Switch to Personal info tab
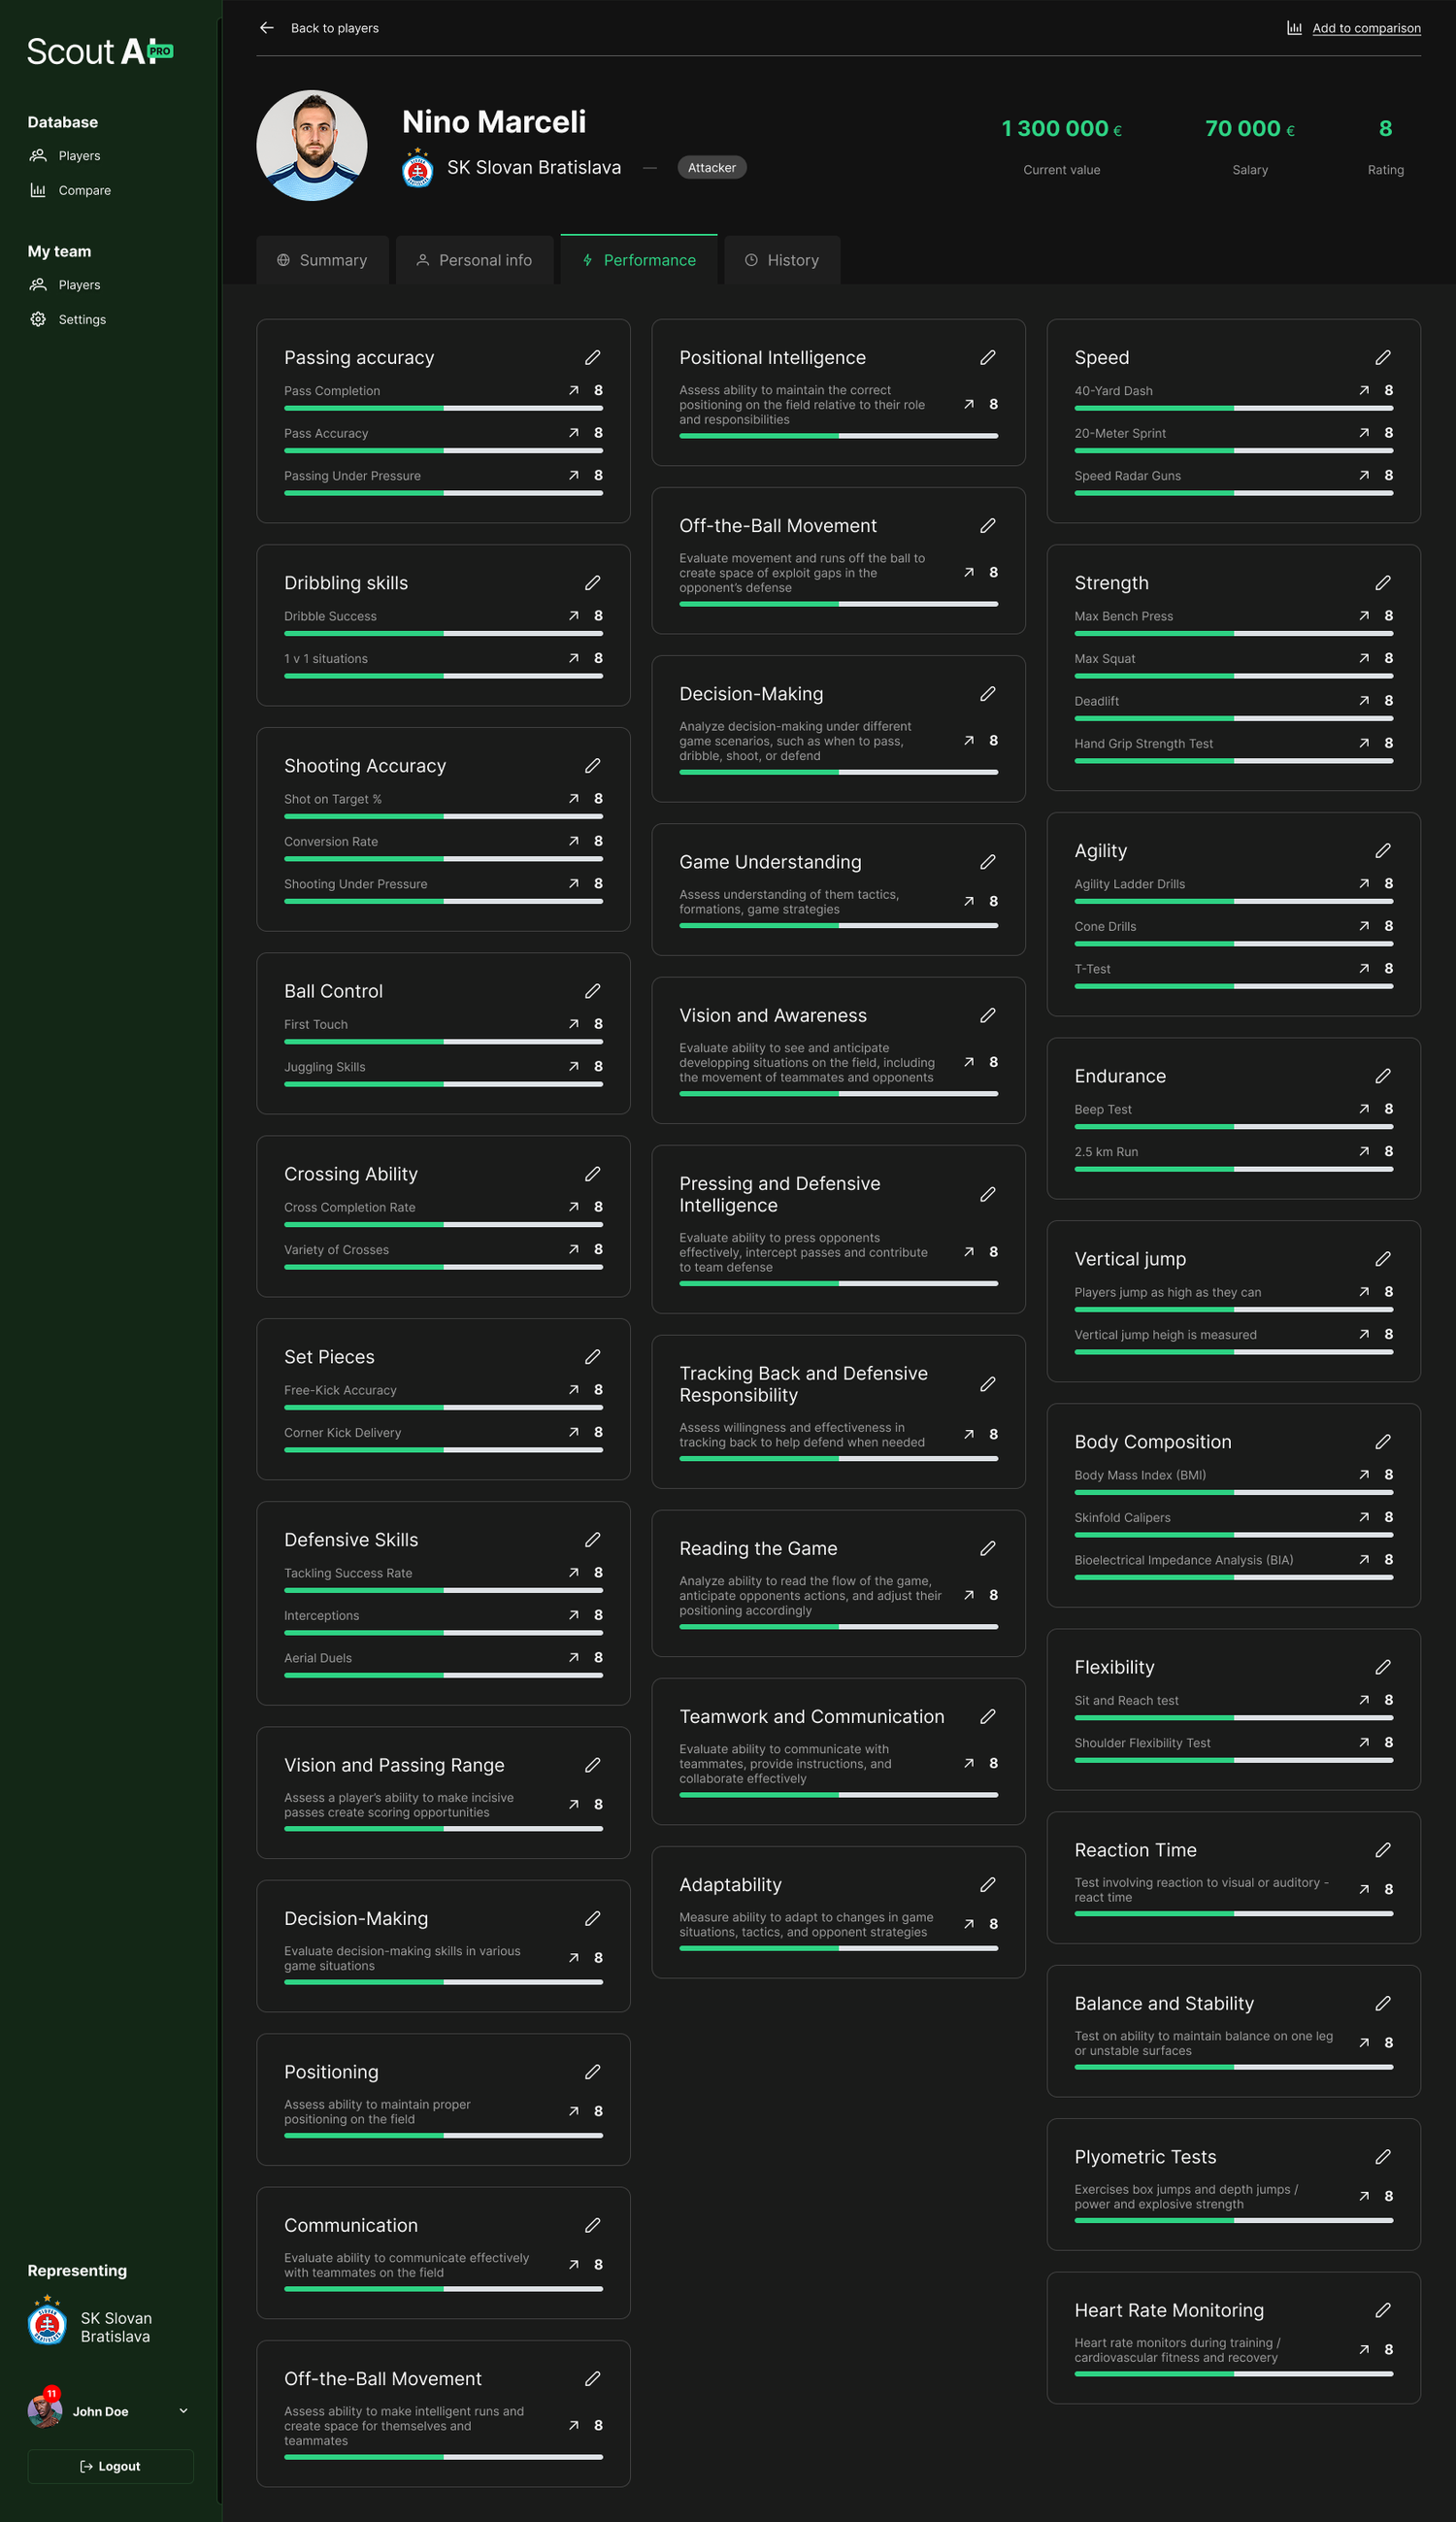Screen dimensions: 1456x2522 (x=474, y=260)
